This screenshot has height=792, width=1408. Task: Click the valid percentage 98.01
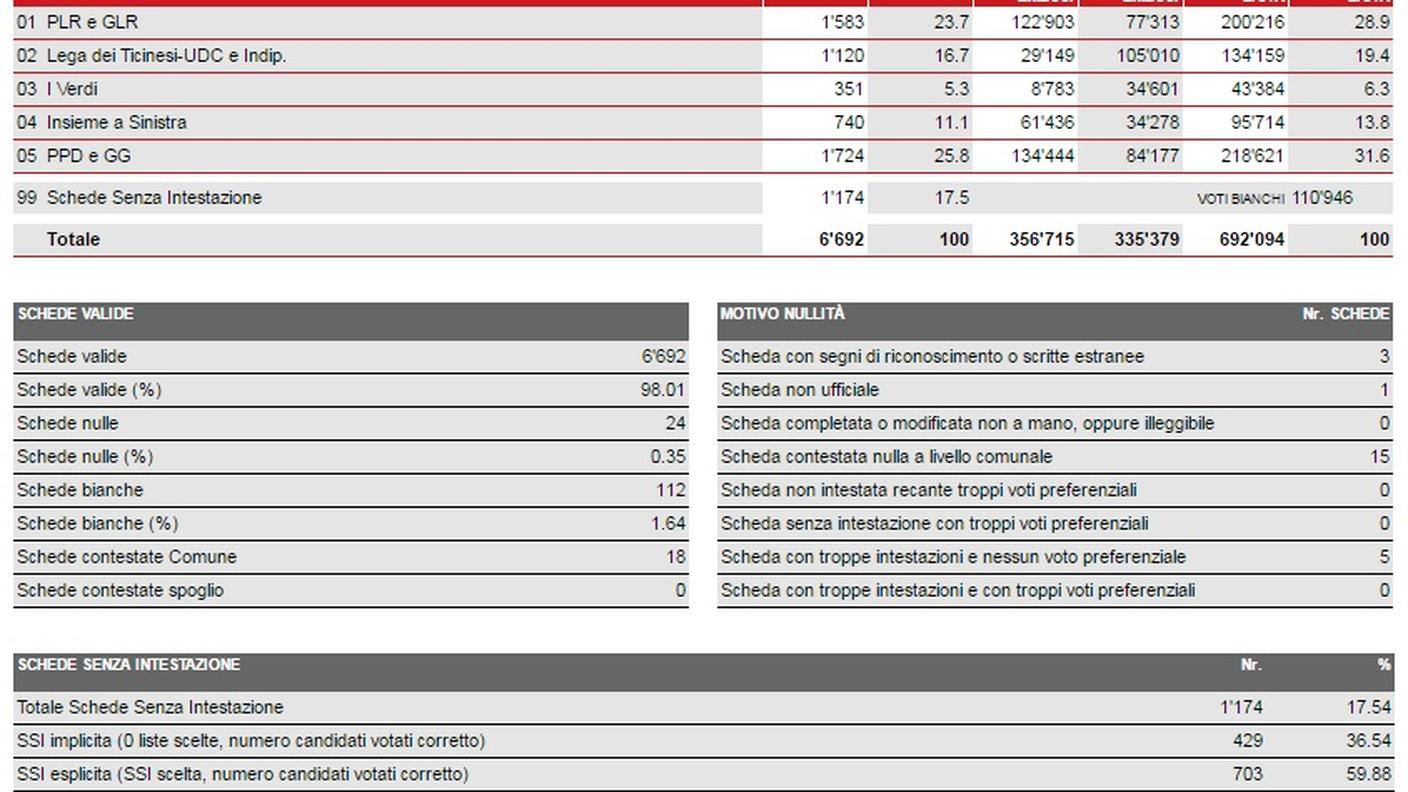click(x=663, y=390)
